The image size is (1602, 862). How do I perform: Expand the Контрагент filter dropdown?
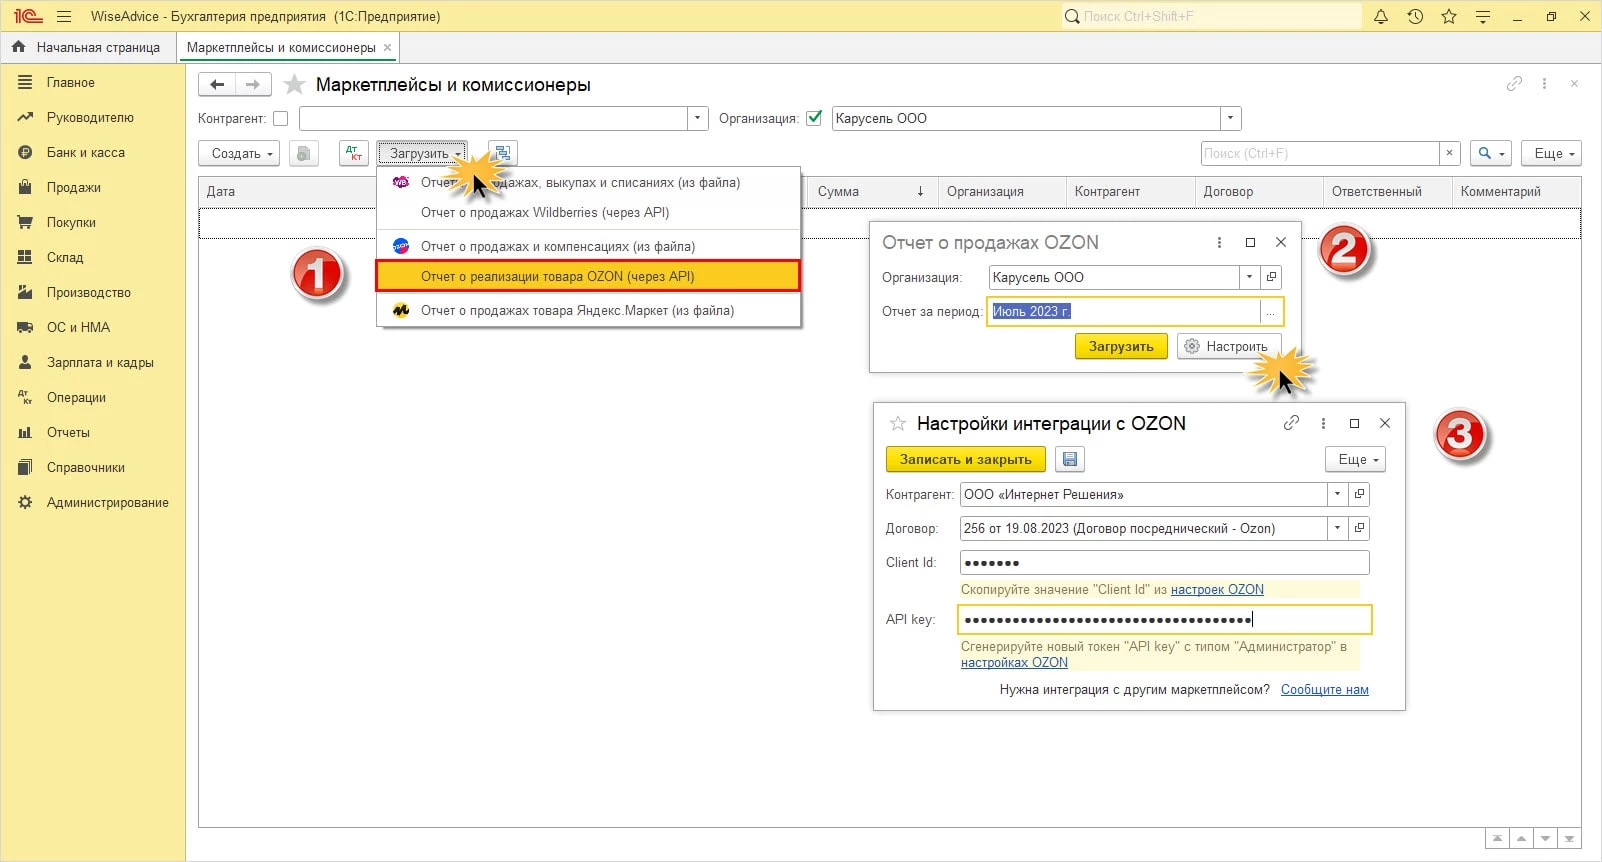[x=698, y=118]
